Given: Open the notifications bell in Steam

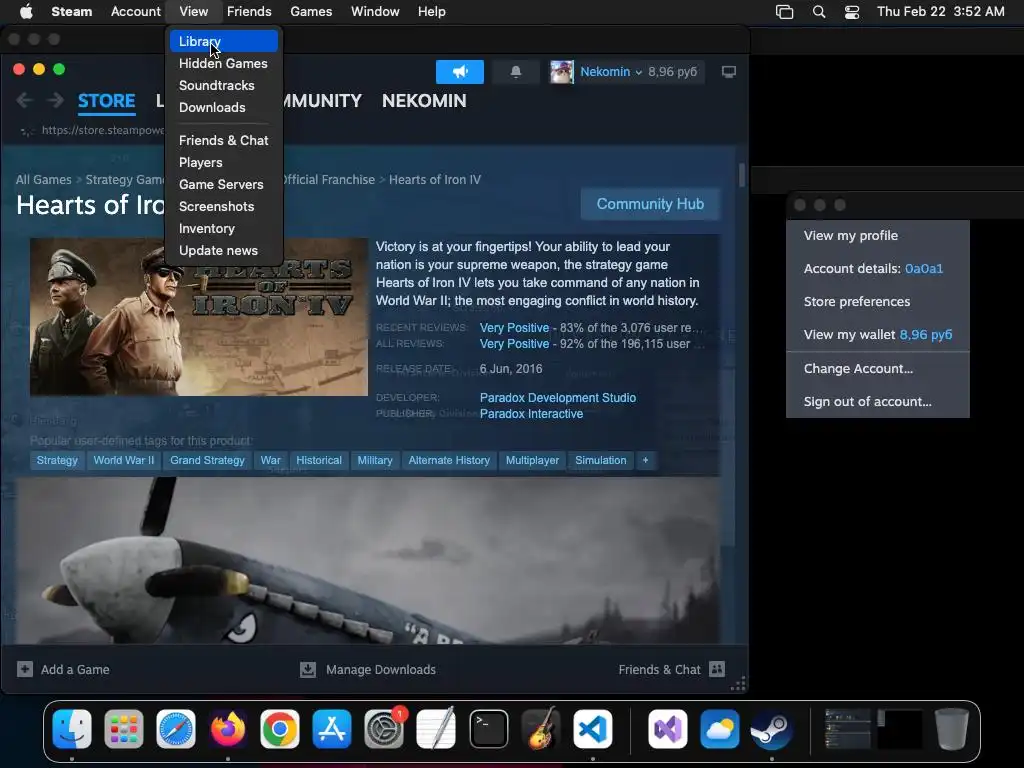Looking at the screenshot, I should (x=516, y=72).
